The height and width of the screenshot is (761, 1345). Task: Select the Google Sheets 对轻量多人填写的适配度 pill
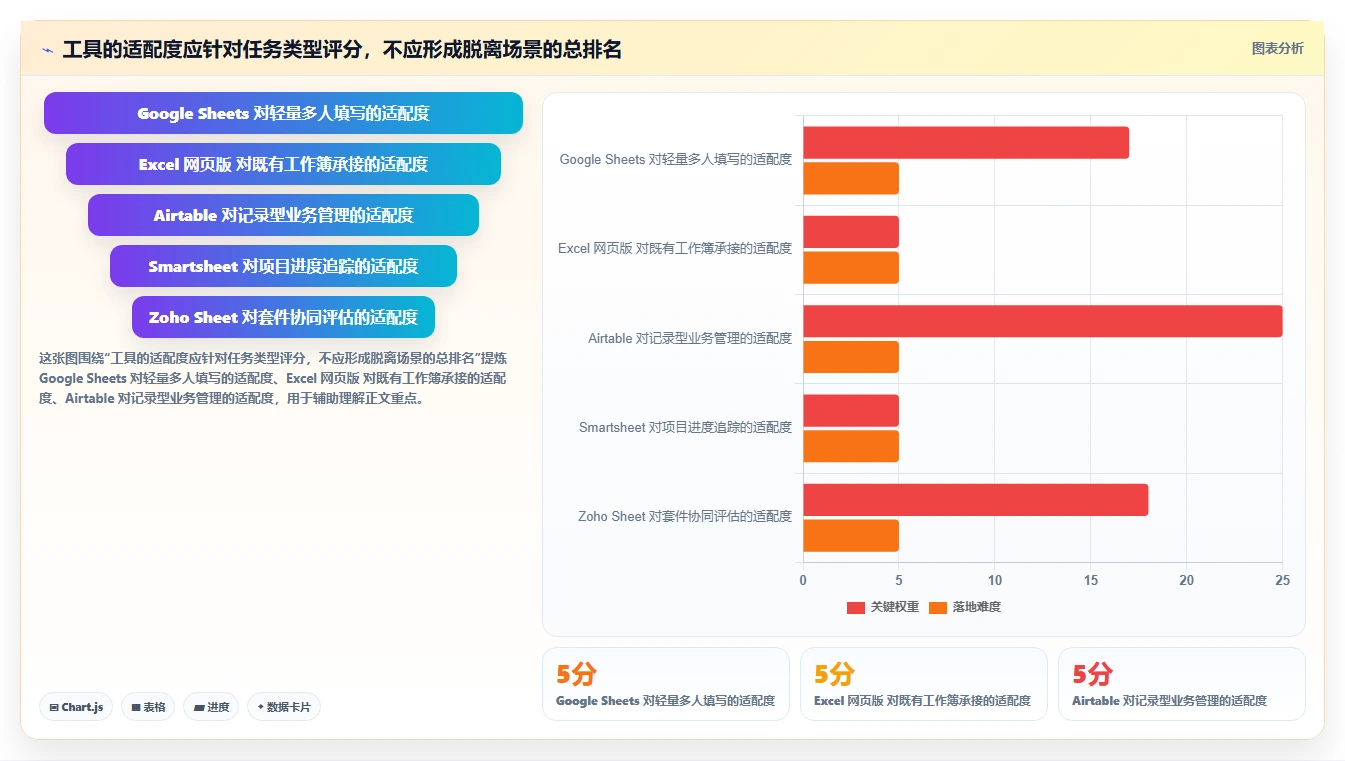tap(283, 113)
